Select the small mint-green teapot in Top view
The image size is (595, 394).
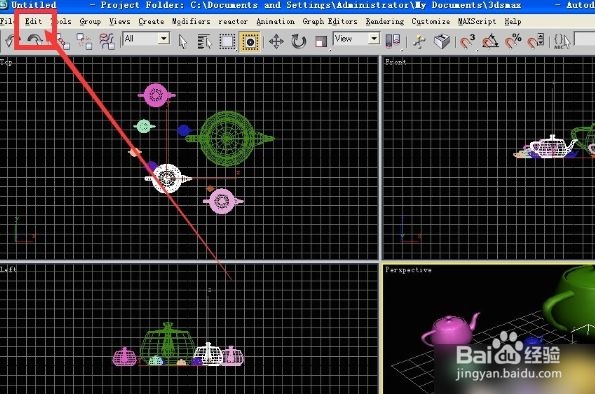tap(144, 126)
